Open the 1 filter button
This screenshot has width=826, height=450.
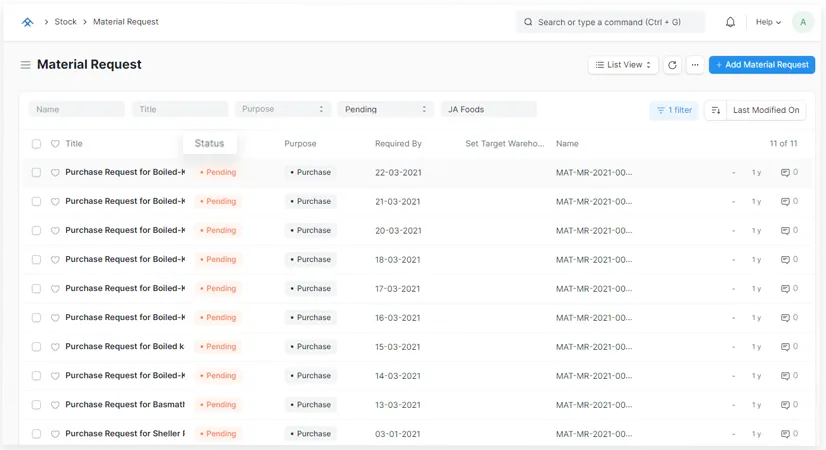tap(673, 110)
